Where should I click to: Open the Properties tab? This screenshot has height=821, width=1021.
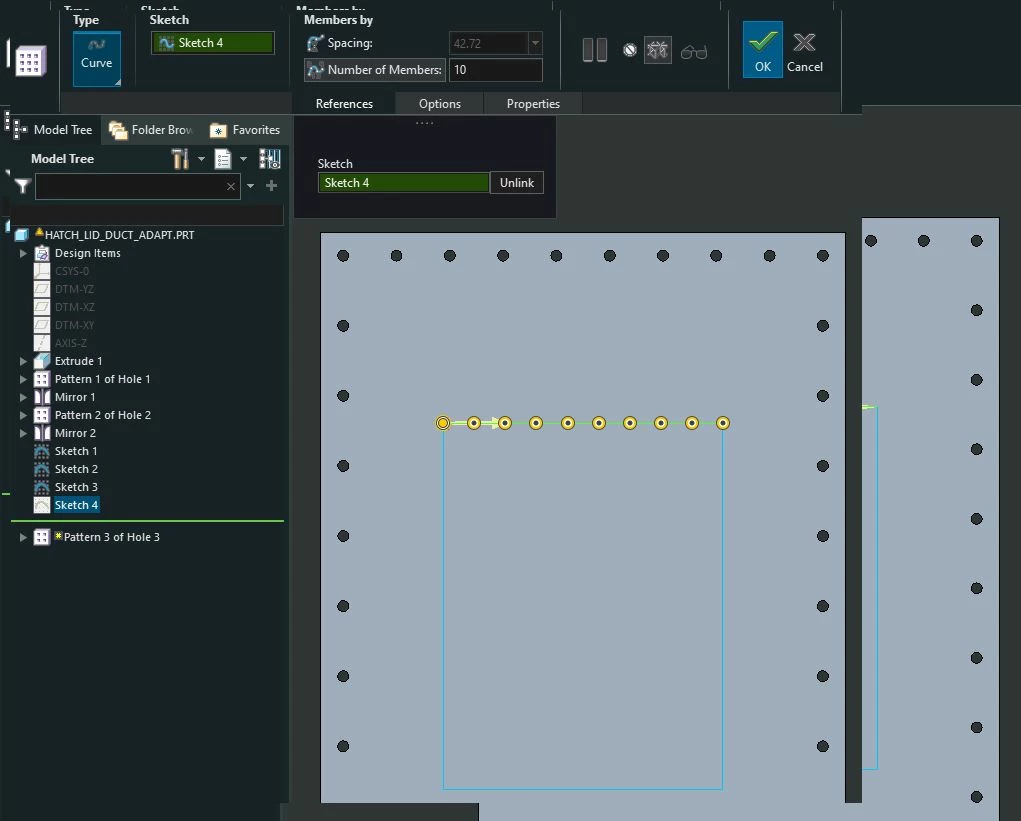(533, 104)
